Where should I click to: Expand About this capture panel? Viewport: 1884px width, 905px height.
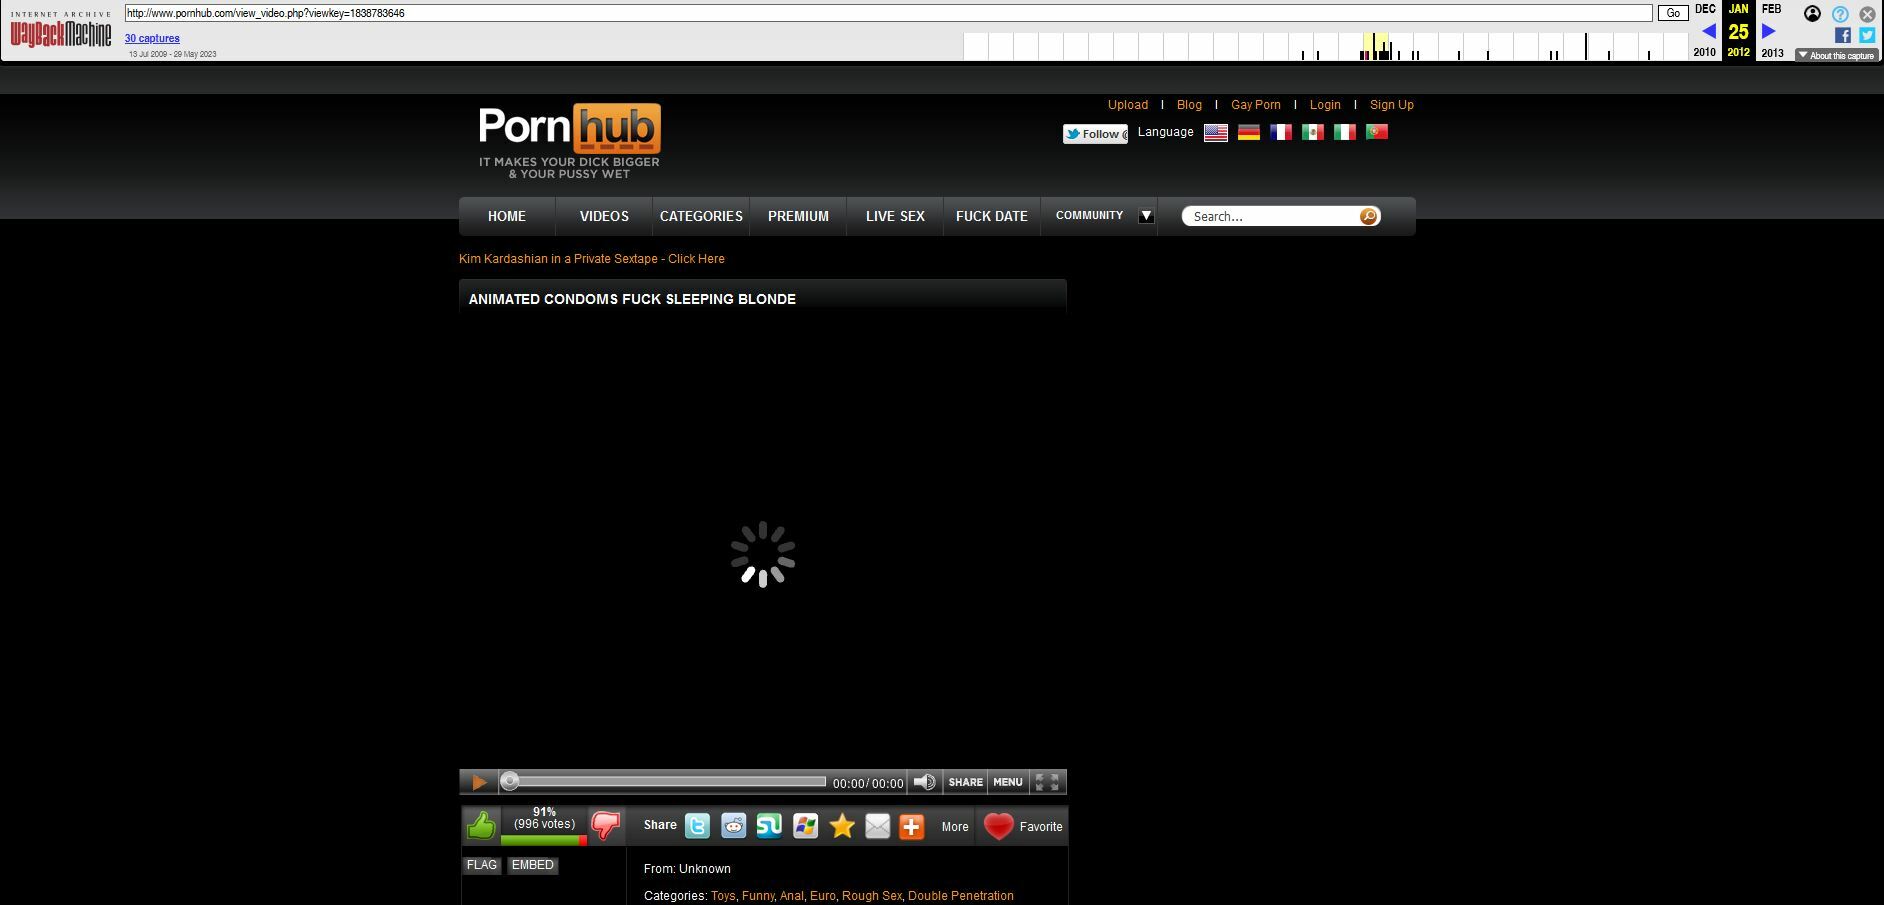1836,56
